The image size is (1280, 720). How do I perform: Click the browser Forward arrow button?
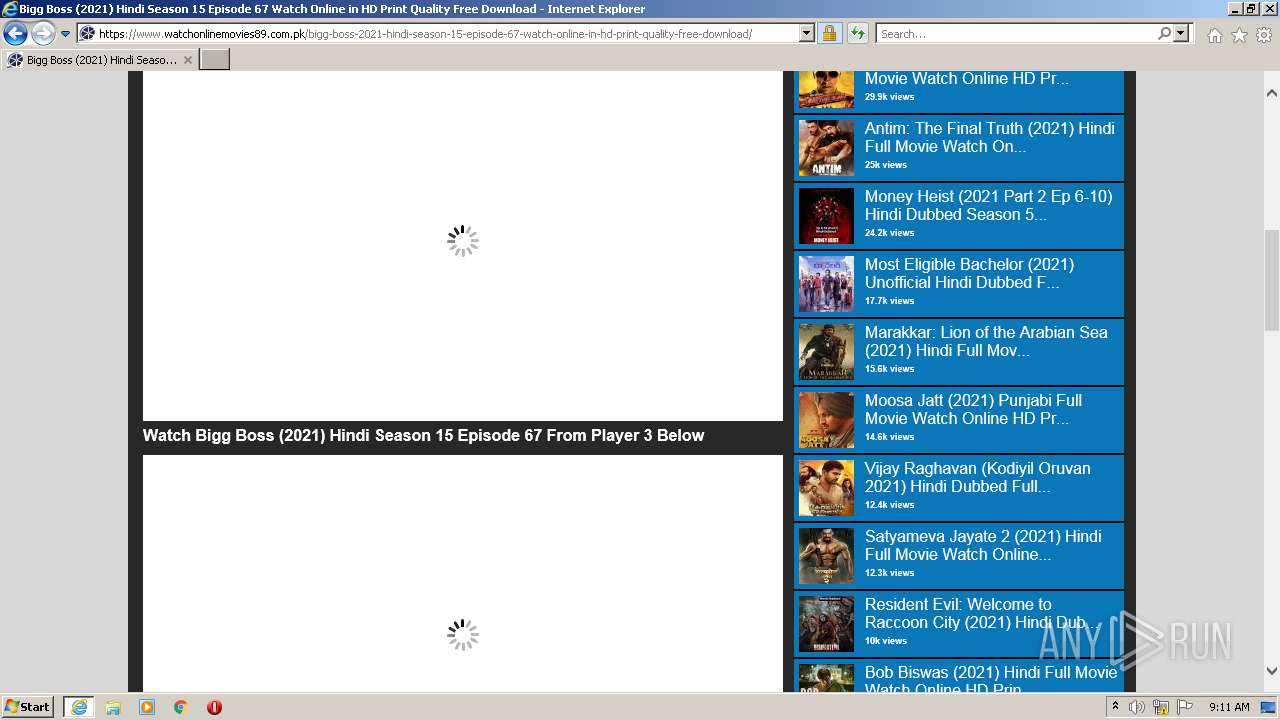point(43,34)
